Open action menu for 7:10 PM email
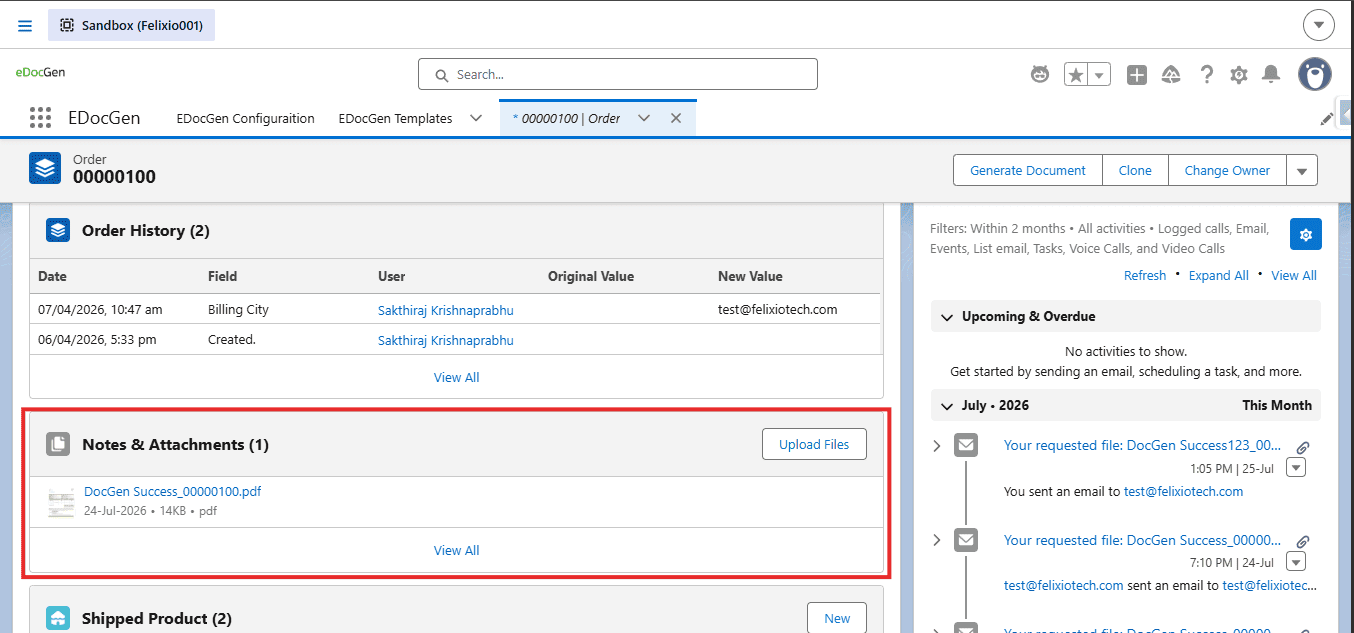This screenshot has width=1354, height=633. tap(1296, 562)
